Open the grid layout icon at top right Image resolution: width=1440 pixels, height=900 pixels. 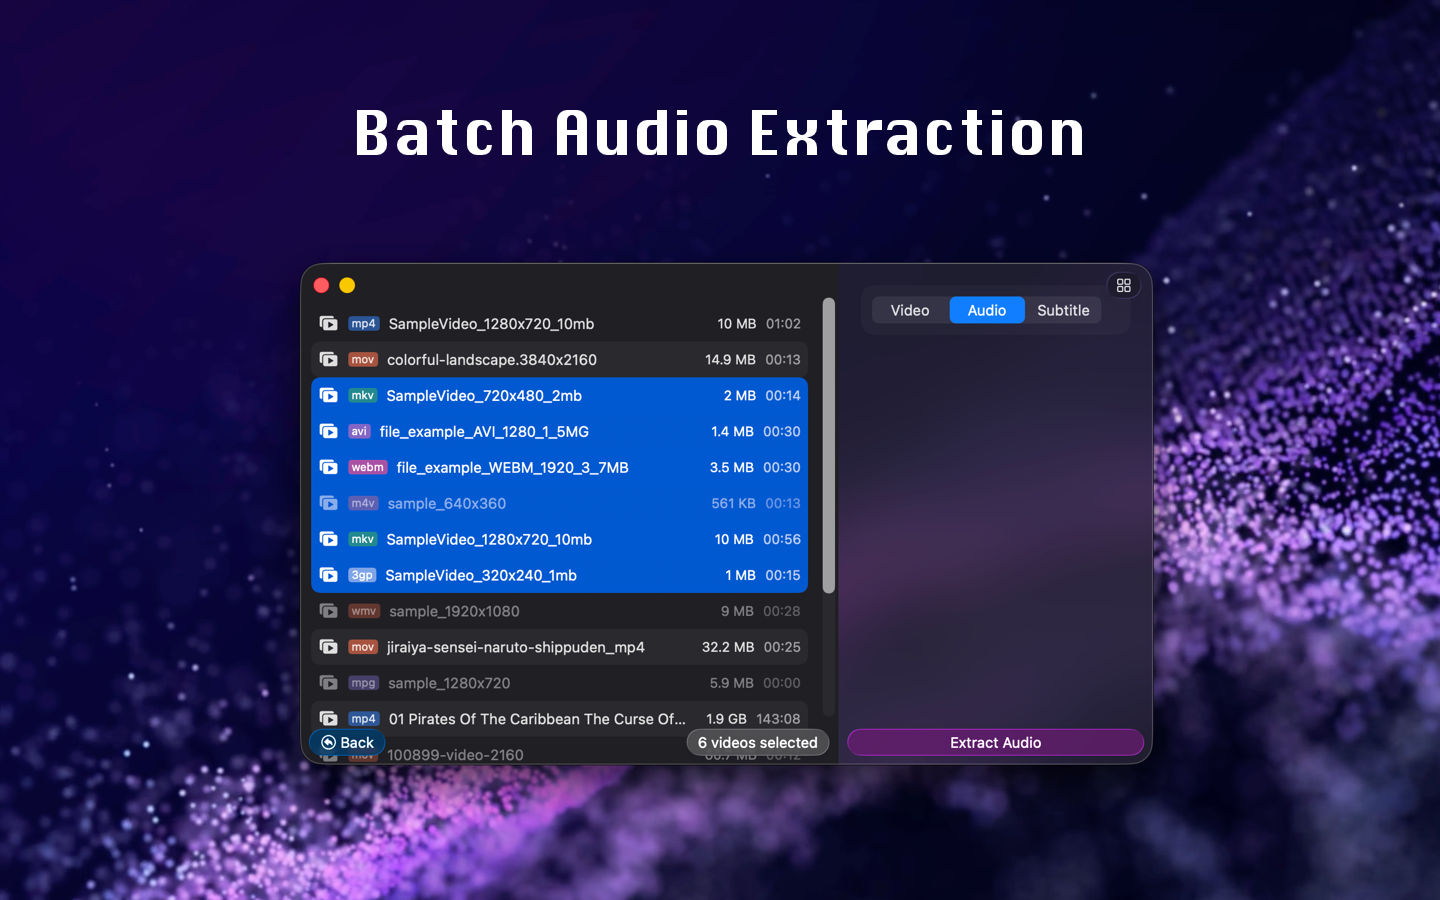1124,286
